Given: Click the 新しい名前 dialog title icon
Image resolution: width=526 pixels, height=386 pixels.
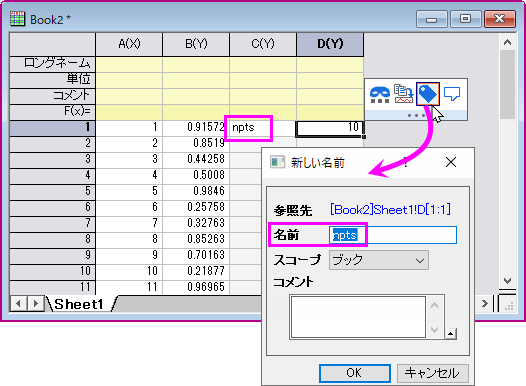Looking at the screenshot, I should pyautogui.click(x=277, y=162).
